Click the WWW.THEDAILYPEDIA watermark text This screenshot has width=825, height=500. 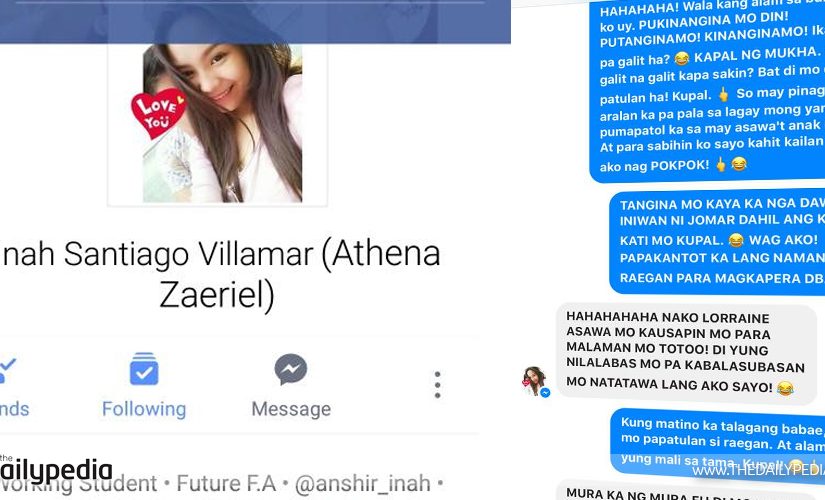point(758,471)
